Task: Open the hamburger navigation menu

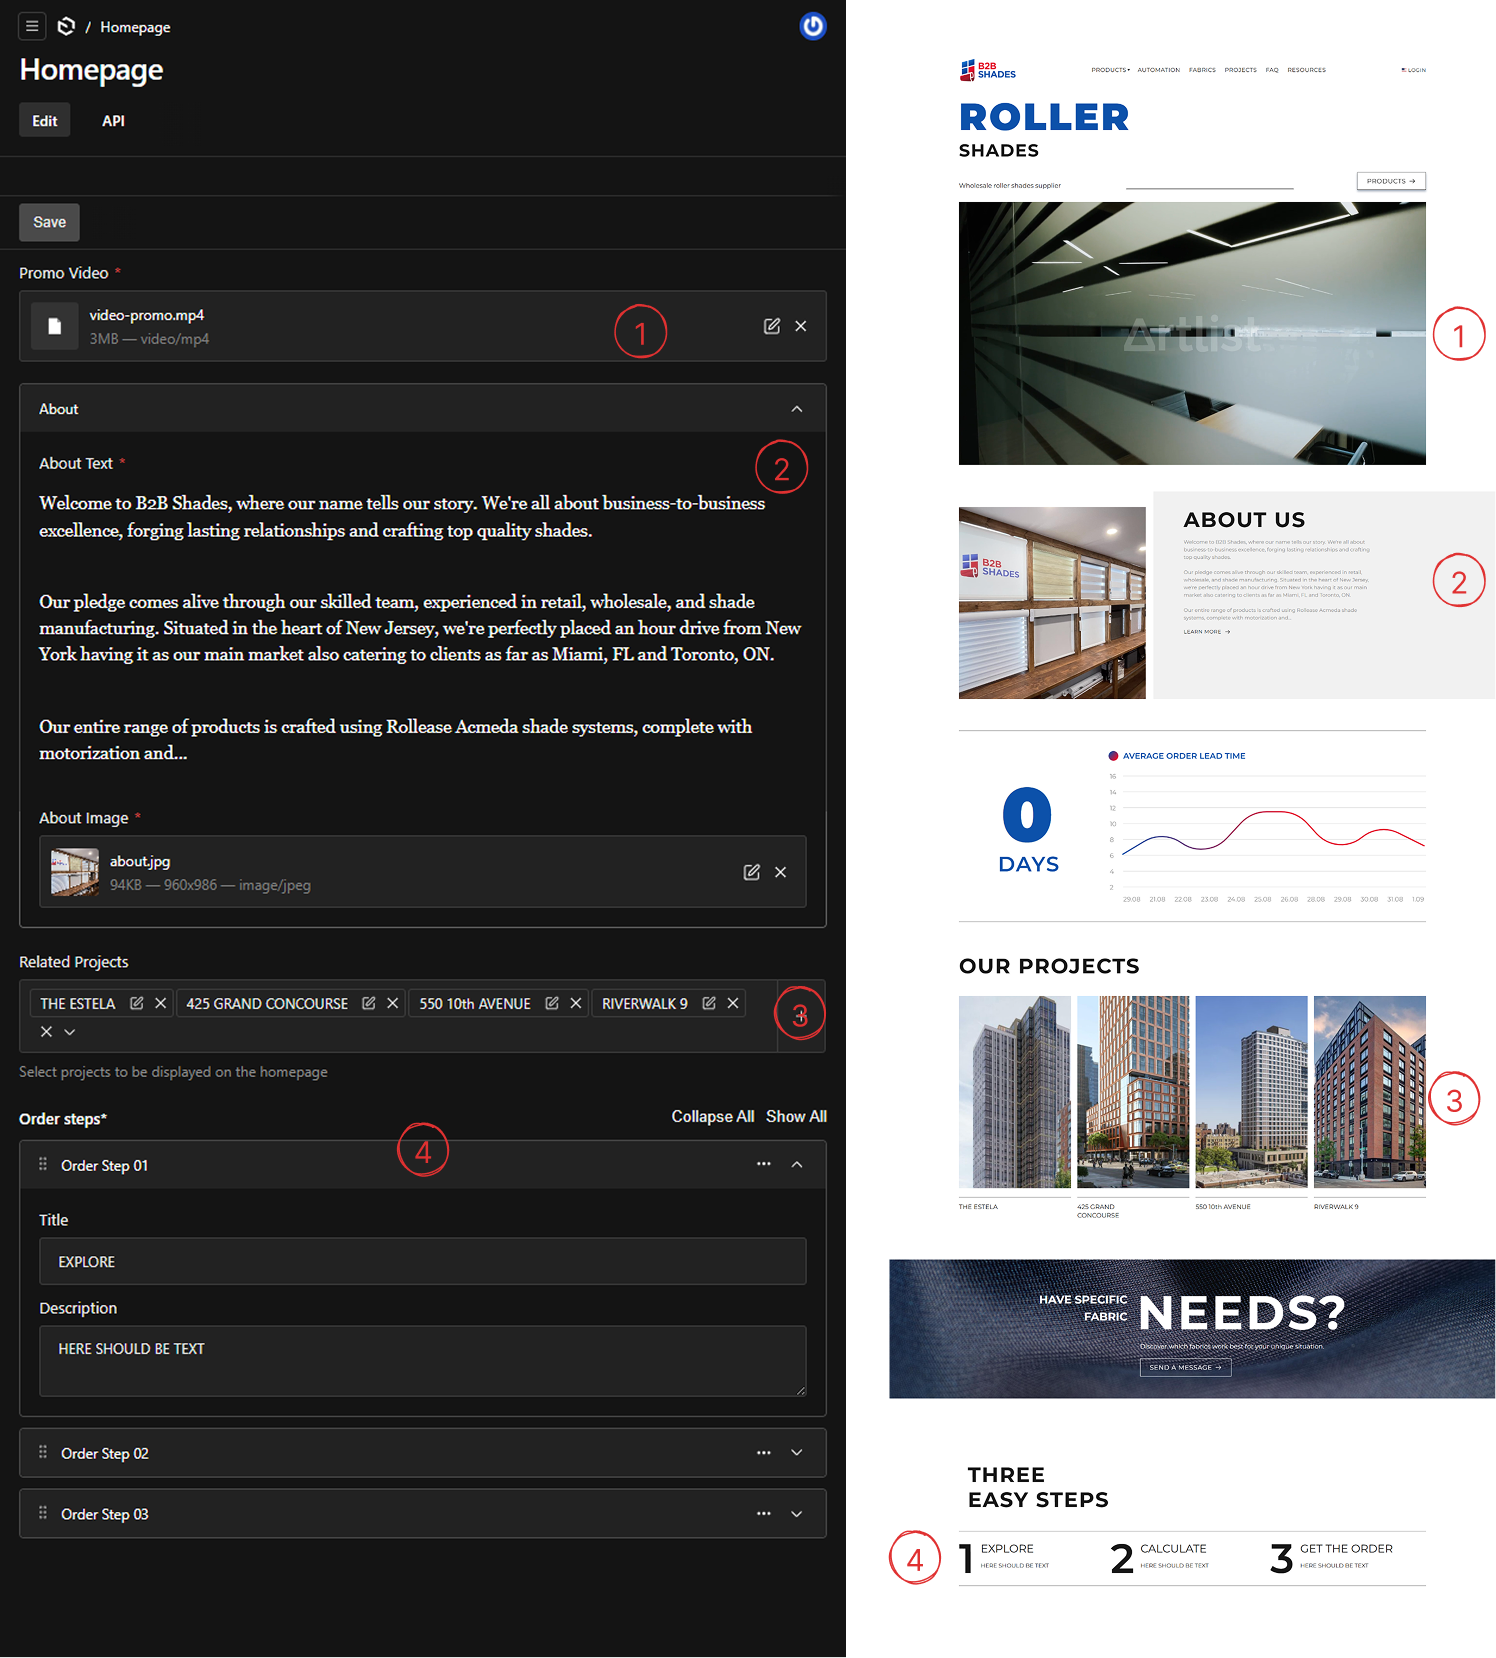Action: point(32,26)
